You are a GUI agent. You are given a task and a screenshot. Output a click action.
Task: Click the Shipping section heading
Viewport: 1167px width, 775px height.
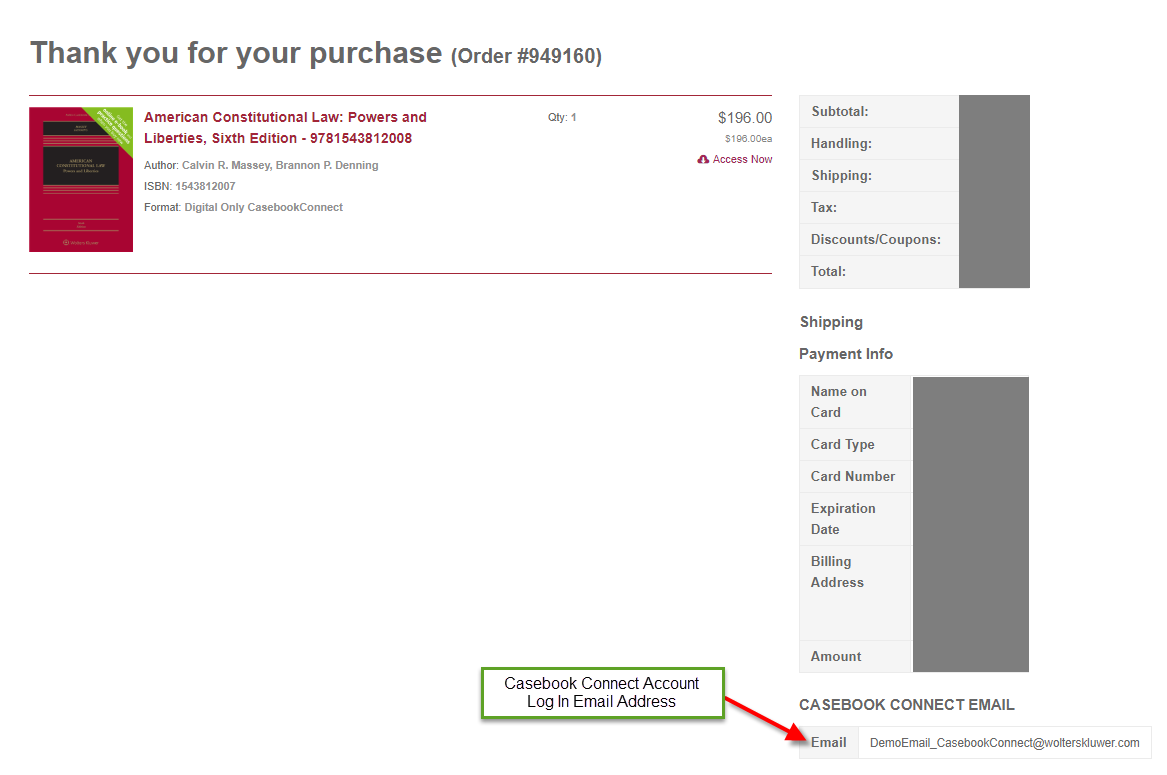[831, 322]
